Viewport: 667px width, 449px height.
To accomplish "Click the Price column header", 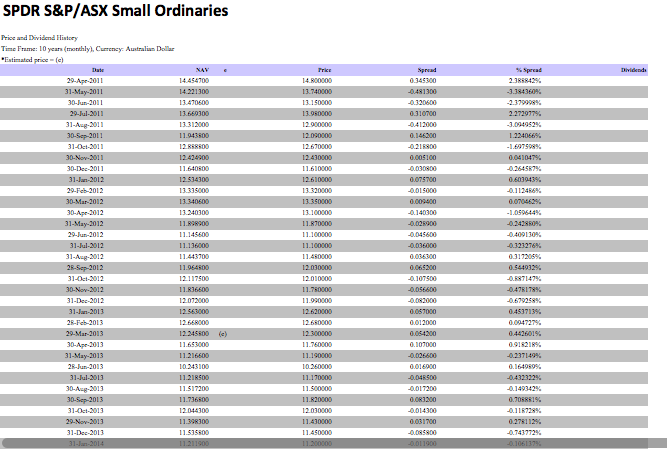I will click(x=325, y=70).
